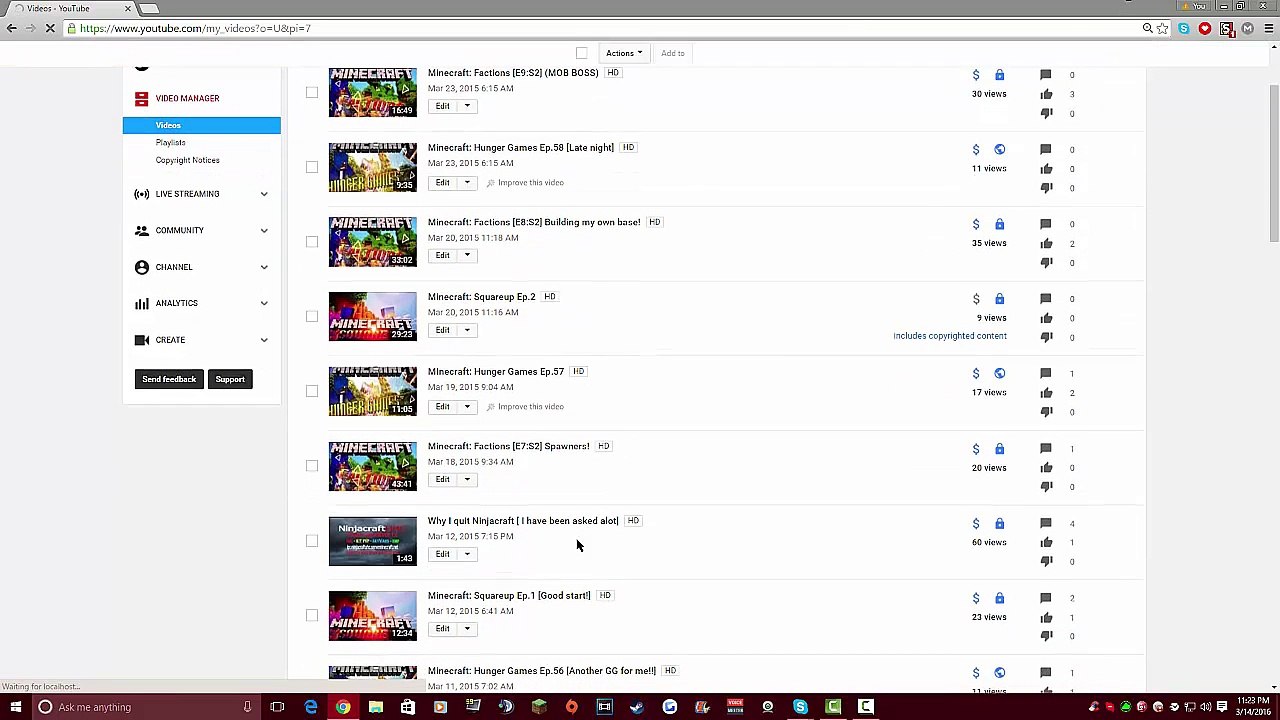Click the Ask me anything search box
Viewport: 1280px width, 720px height.
pos(145,707)
